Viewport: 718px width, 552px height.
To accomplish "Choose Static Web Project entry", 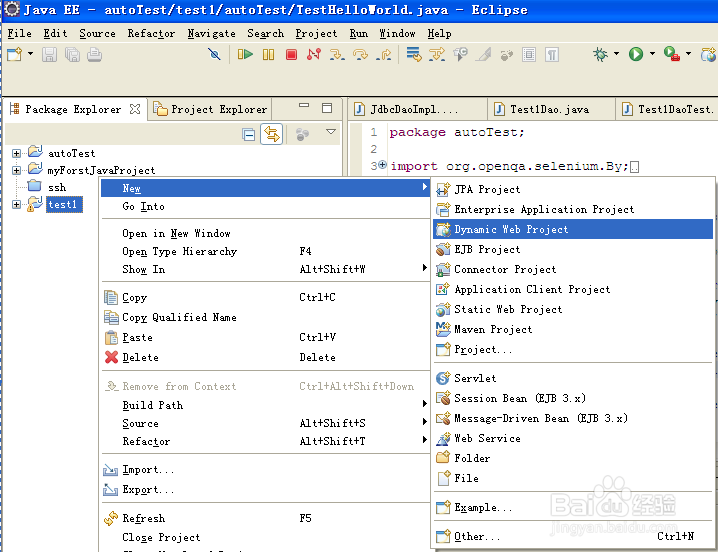I will click(x=572, y=309).
